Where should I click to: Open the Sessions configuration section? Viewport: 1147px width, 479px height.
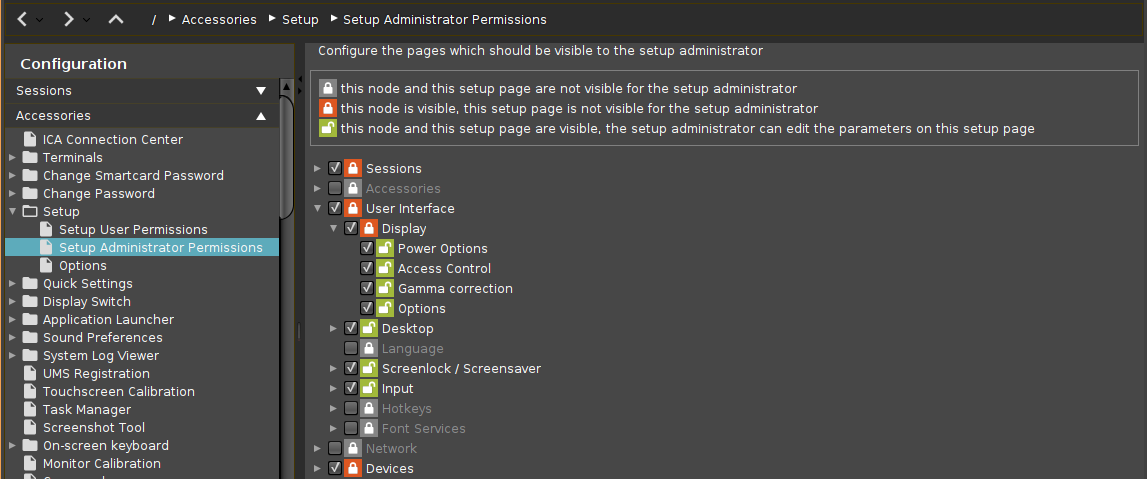[x=140, y=91]
